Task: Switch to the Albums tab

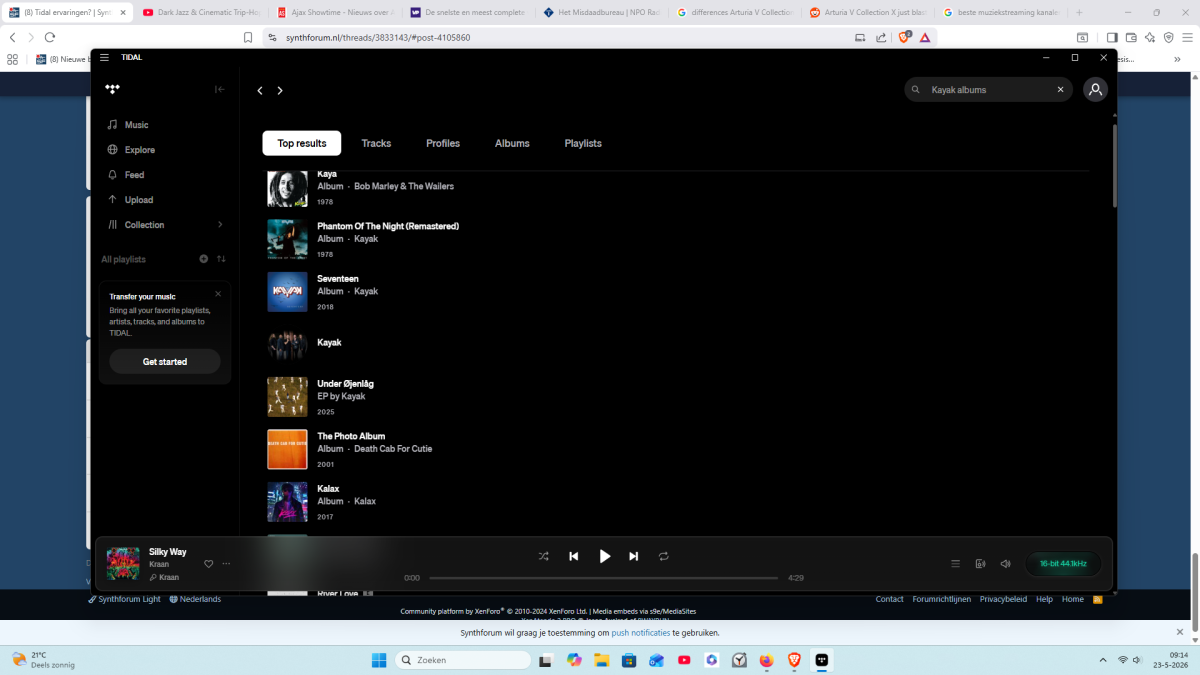Action: pyautogui.click(x=512, y=143)
